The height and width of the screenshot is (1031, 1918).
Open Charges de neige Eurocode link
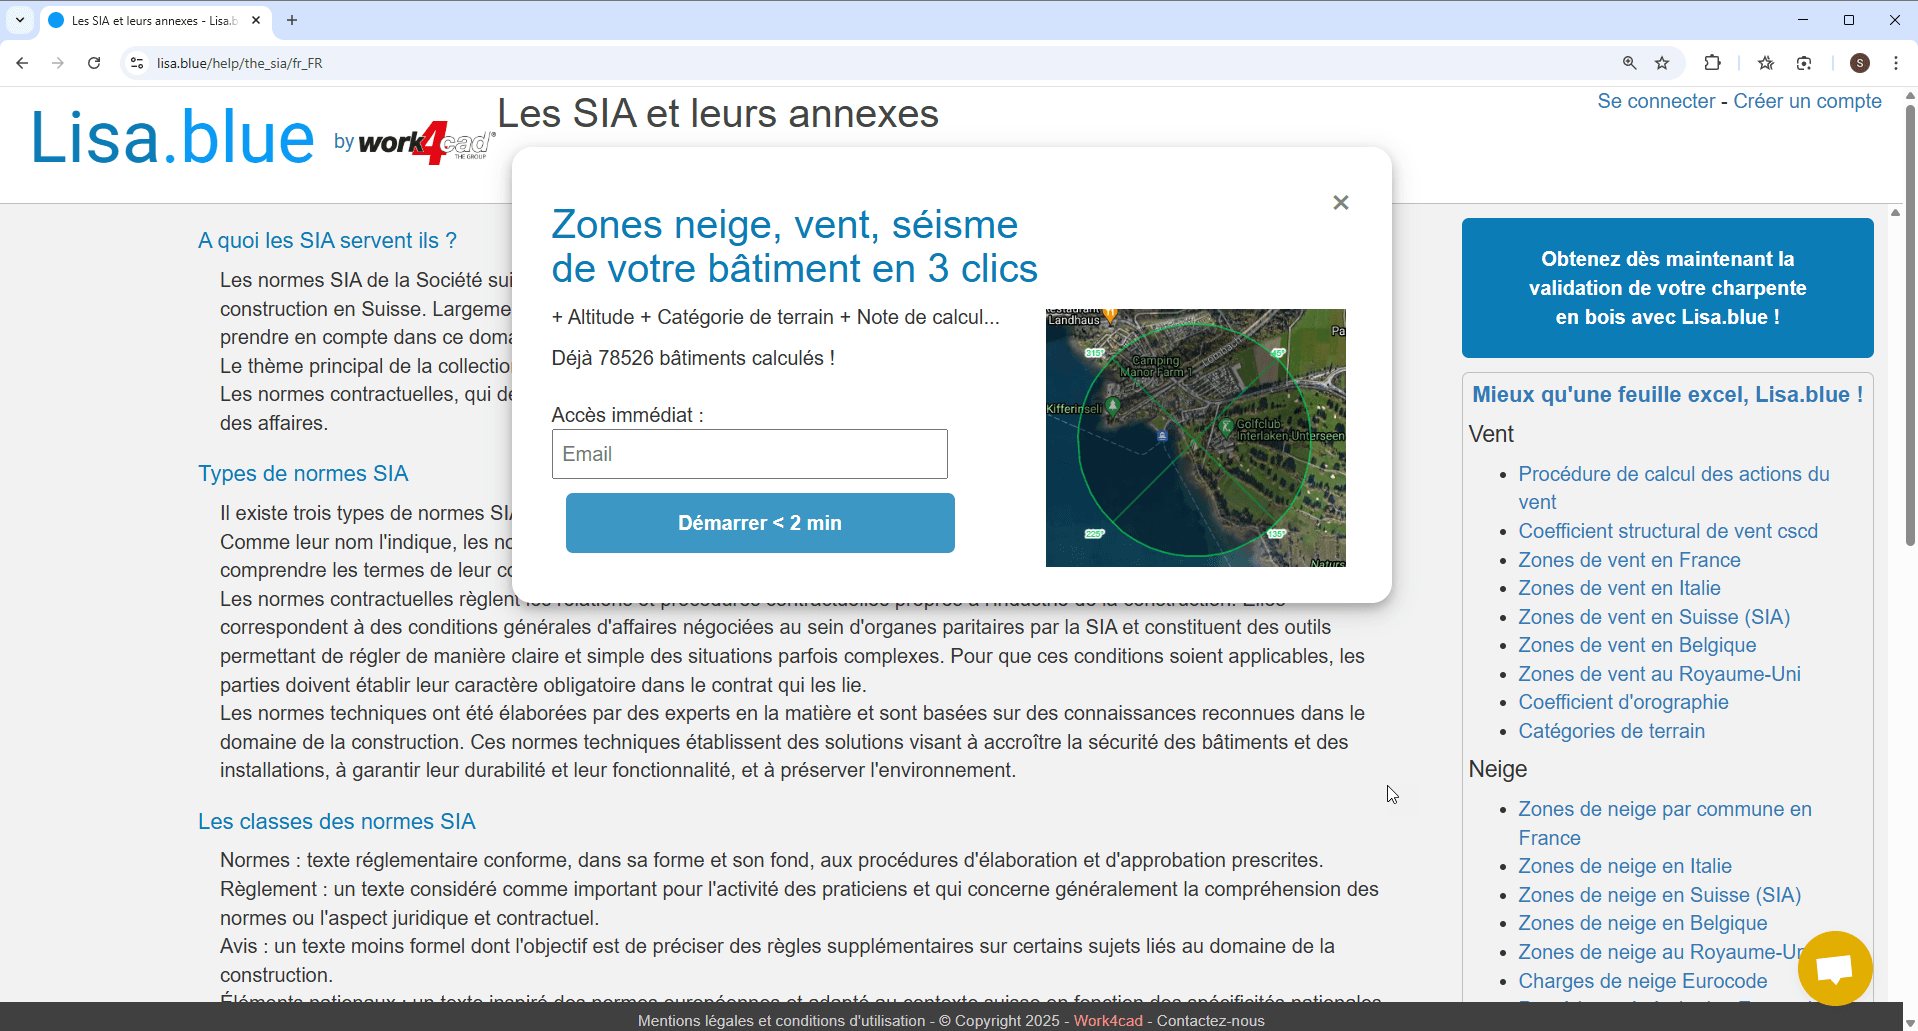point(1642,981)
